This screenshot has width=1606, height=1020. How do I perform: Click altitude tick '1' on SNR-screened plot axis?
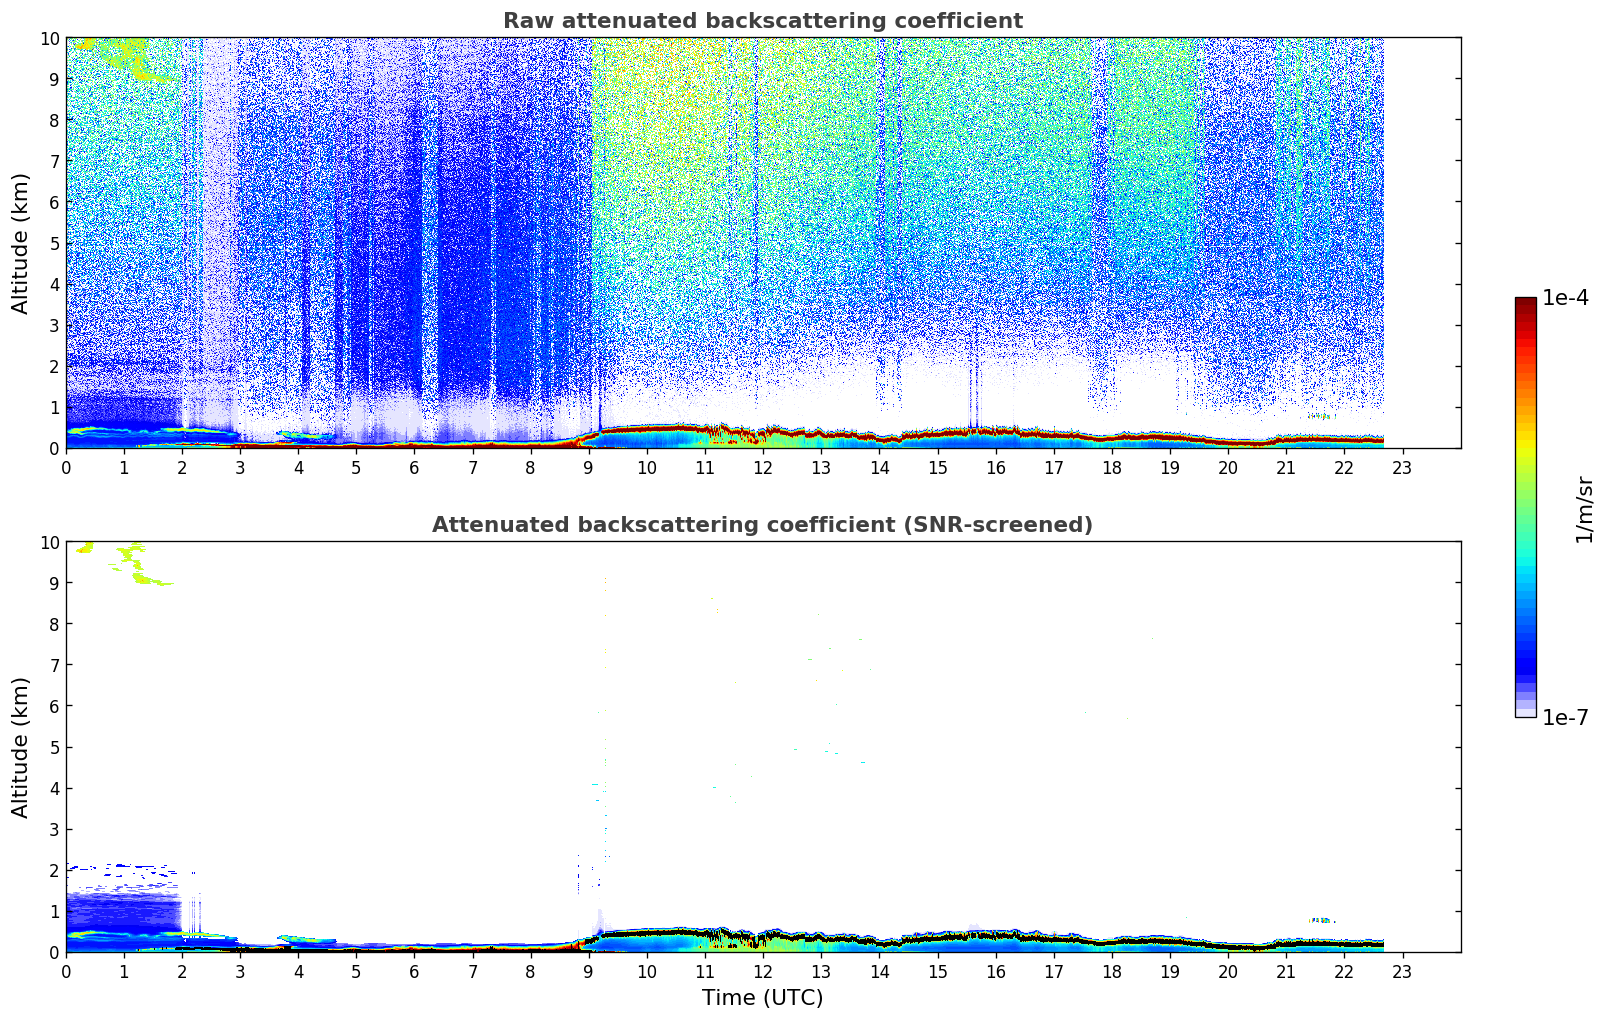[x=55, y=911]
